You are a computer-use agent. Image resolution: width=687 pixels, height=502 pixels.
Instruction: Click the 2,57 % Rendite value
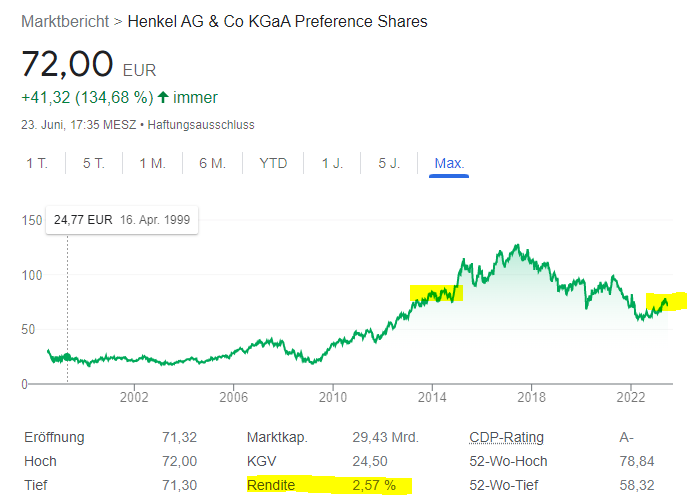coord(375,485)
